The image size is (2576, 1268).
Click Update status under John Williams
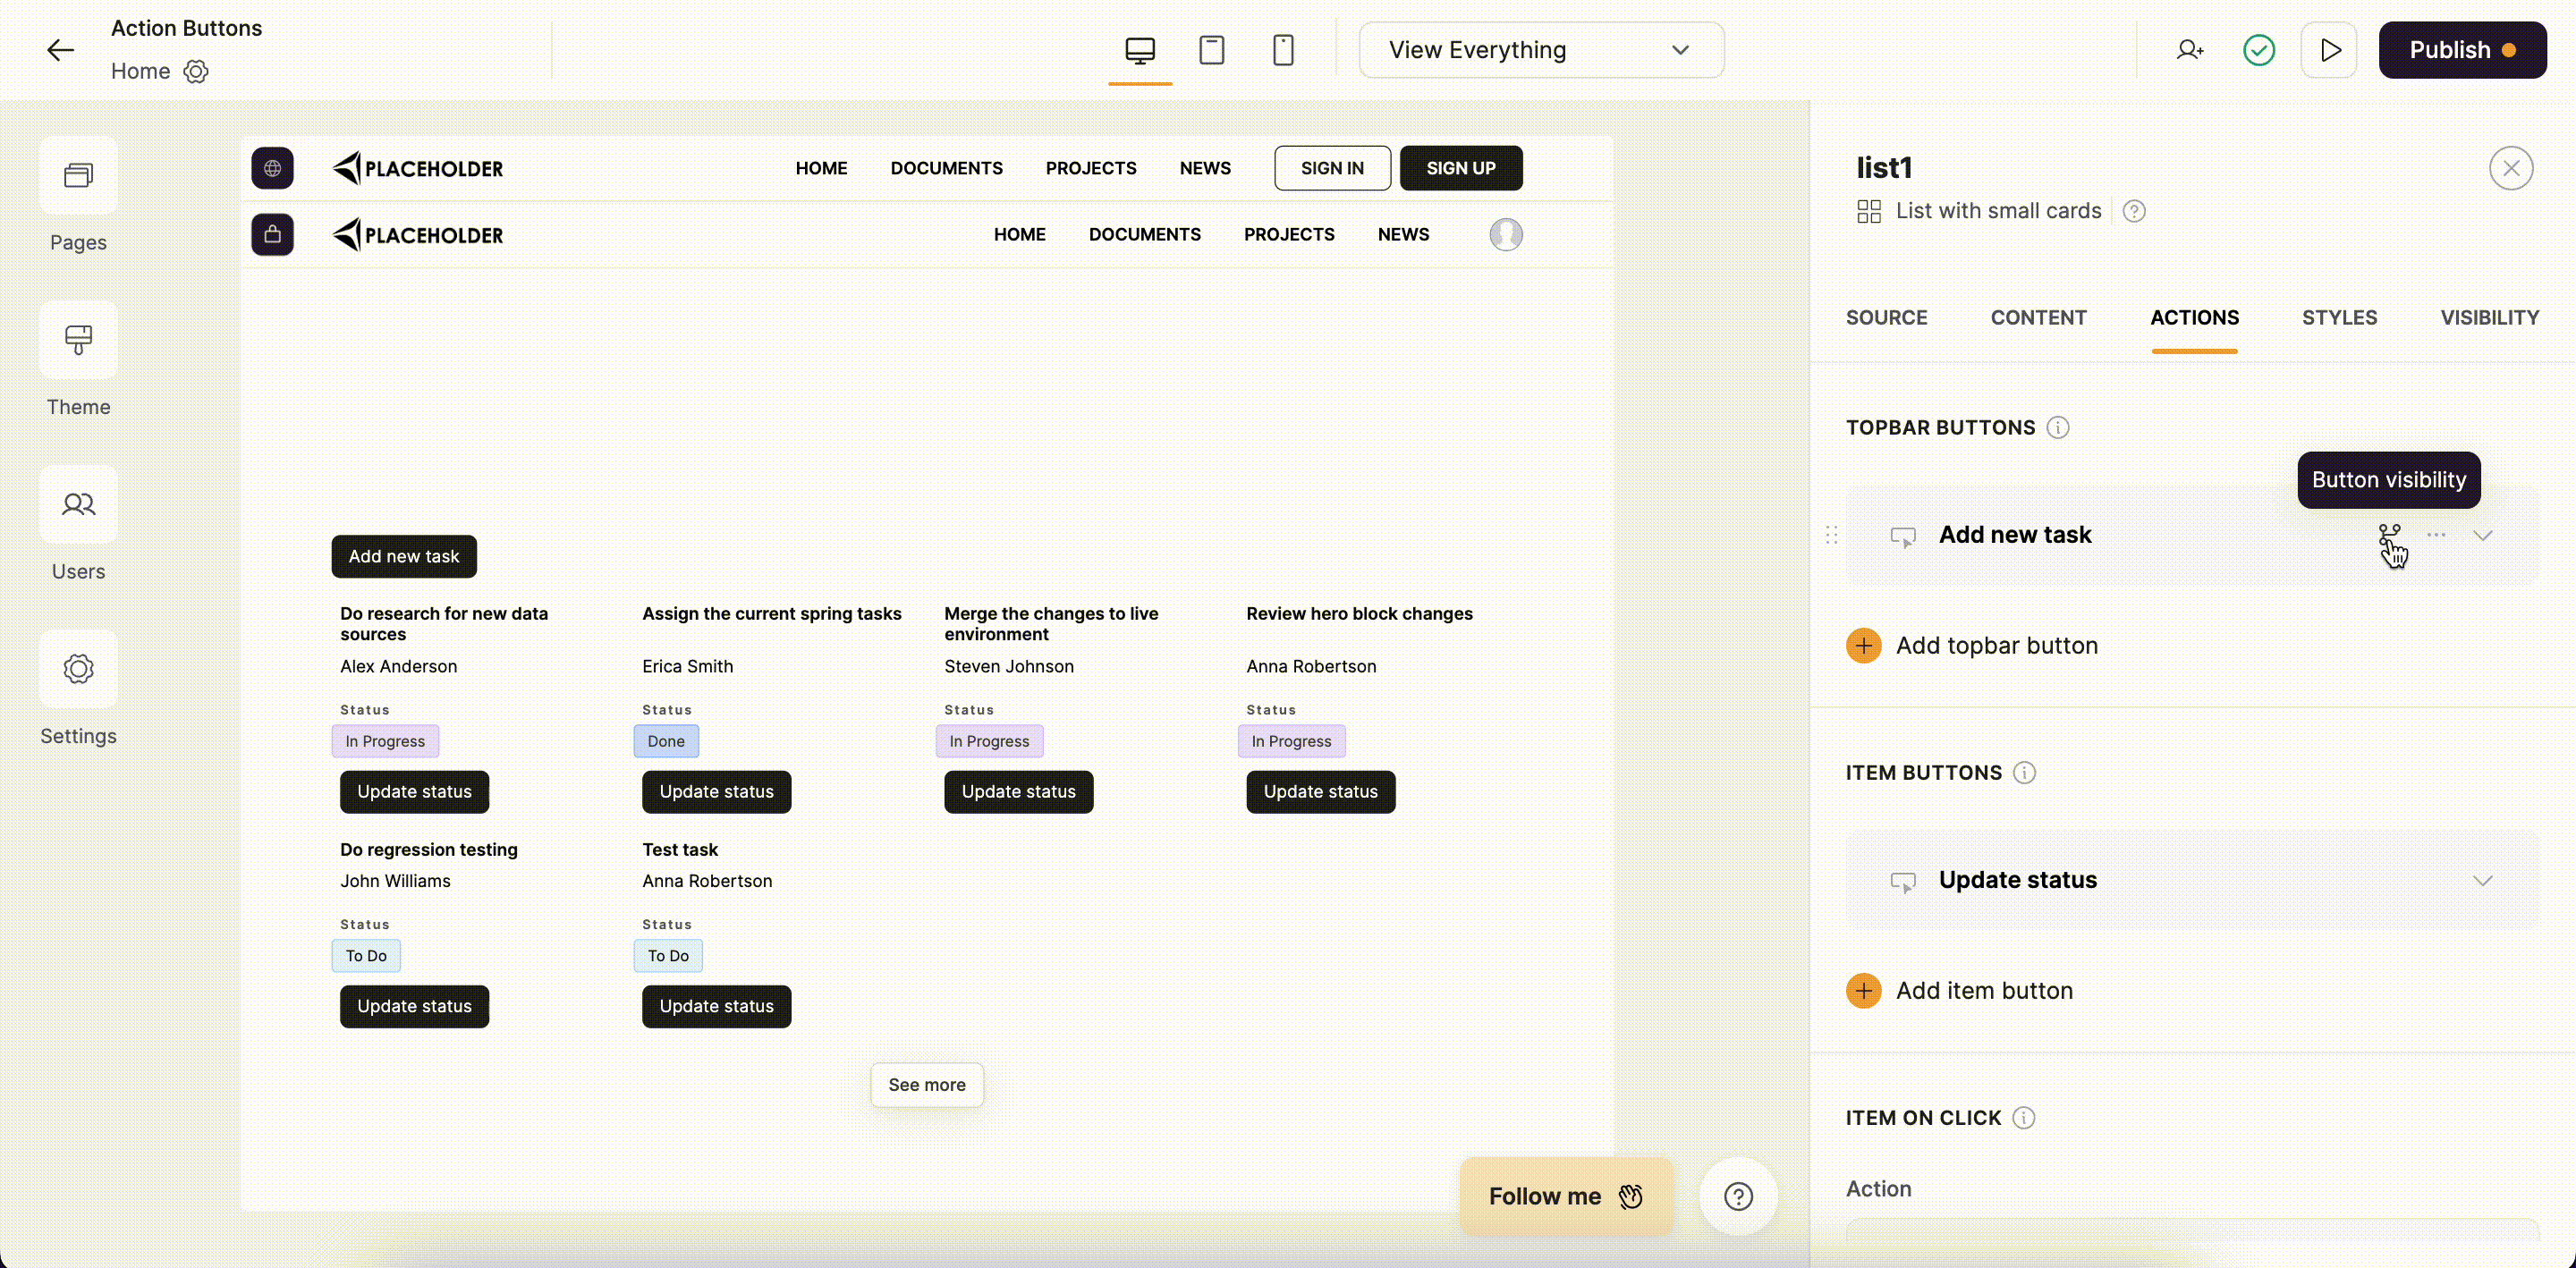[414, 1006]
